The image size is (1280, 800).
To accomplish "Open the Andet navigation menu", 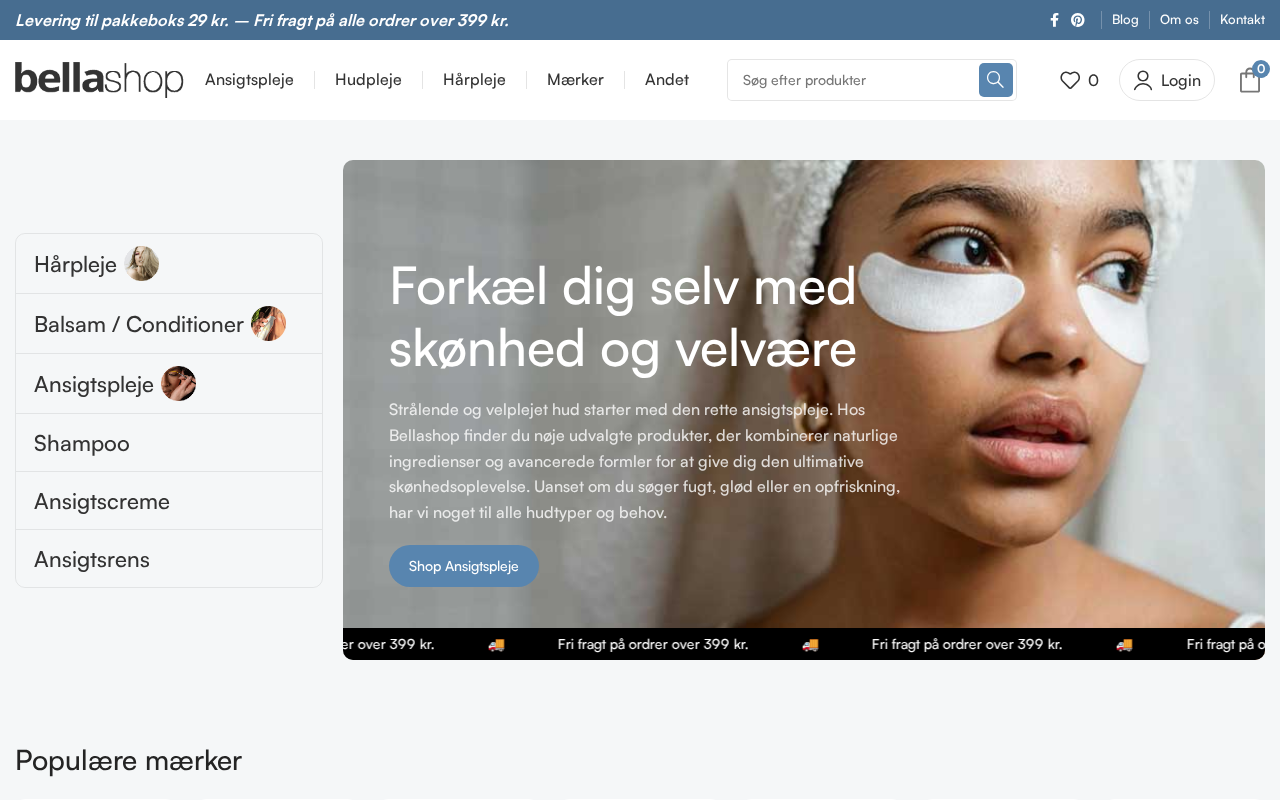I will [x=667, y=80].
